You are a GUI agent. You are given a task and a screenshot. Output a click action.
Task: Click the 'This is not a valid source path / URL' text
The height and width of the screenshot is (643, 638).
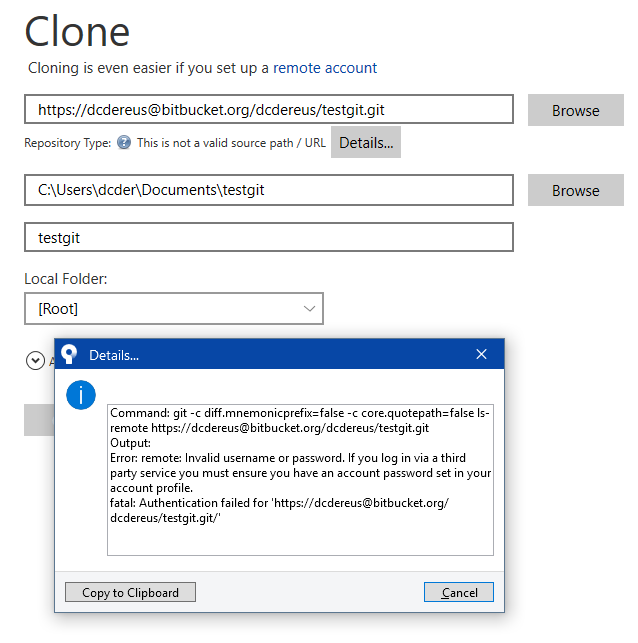coord(231,143)
